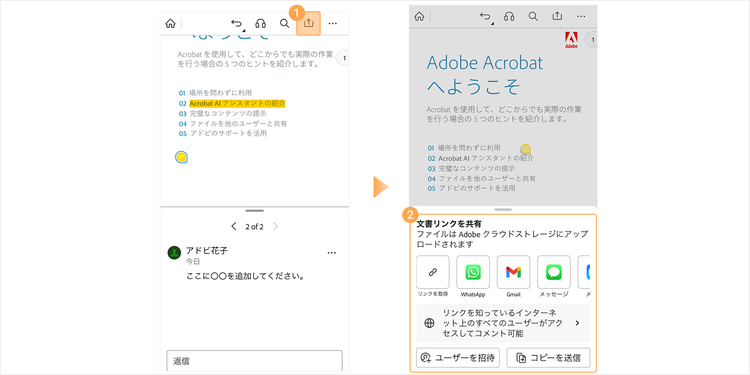Tap 文書リンクを共有 heading
The image size is (750, 375).
(x=449, y=224)
